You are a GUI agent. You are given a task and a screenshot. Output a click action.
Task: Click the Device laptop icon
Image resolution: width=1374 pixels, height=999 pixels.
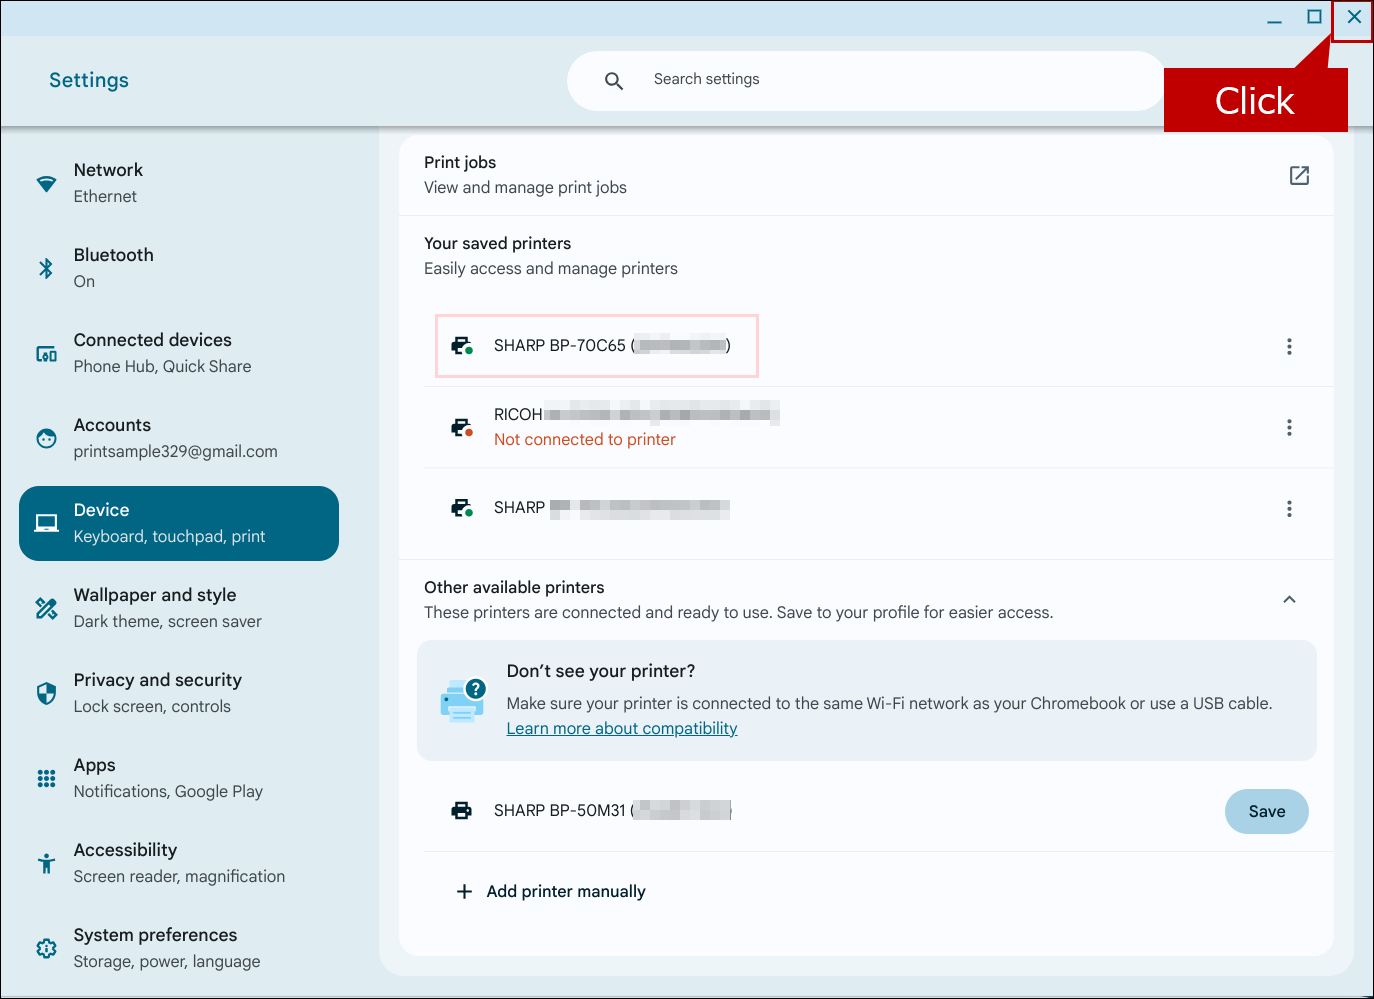(46, 523)
